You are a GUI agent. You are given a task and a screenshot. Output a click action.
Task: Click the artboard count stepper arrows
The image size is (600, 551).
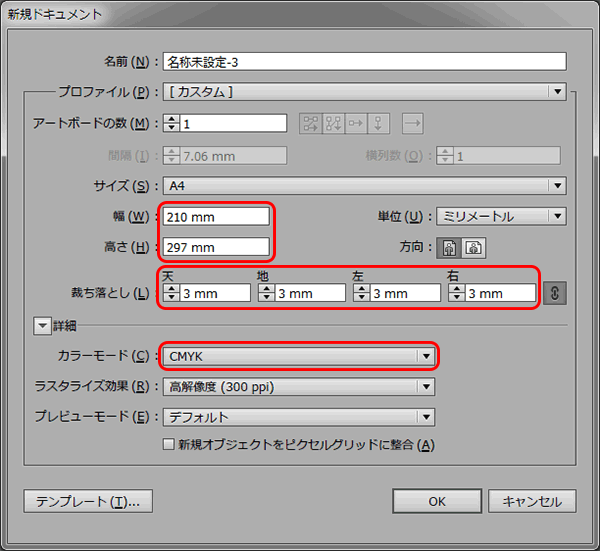pyautogui.click(x=171, y=124)
